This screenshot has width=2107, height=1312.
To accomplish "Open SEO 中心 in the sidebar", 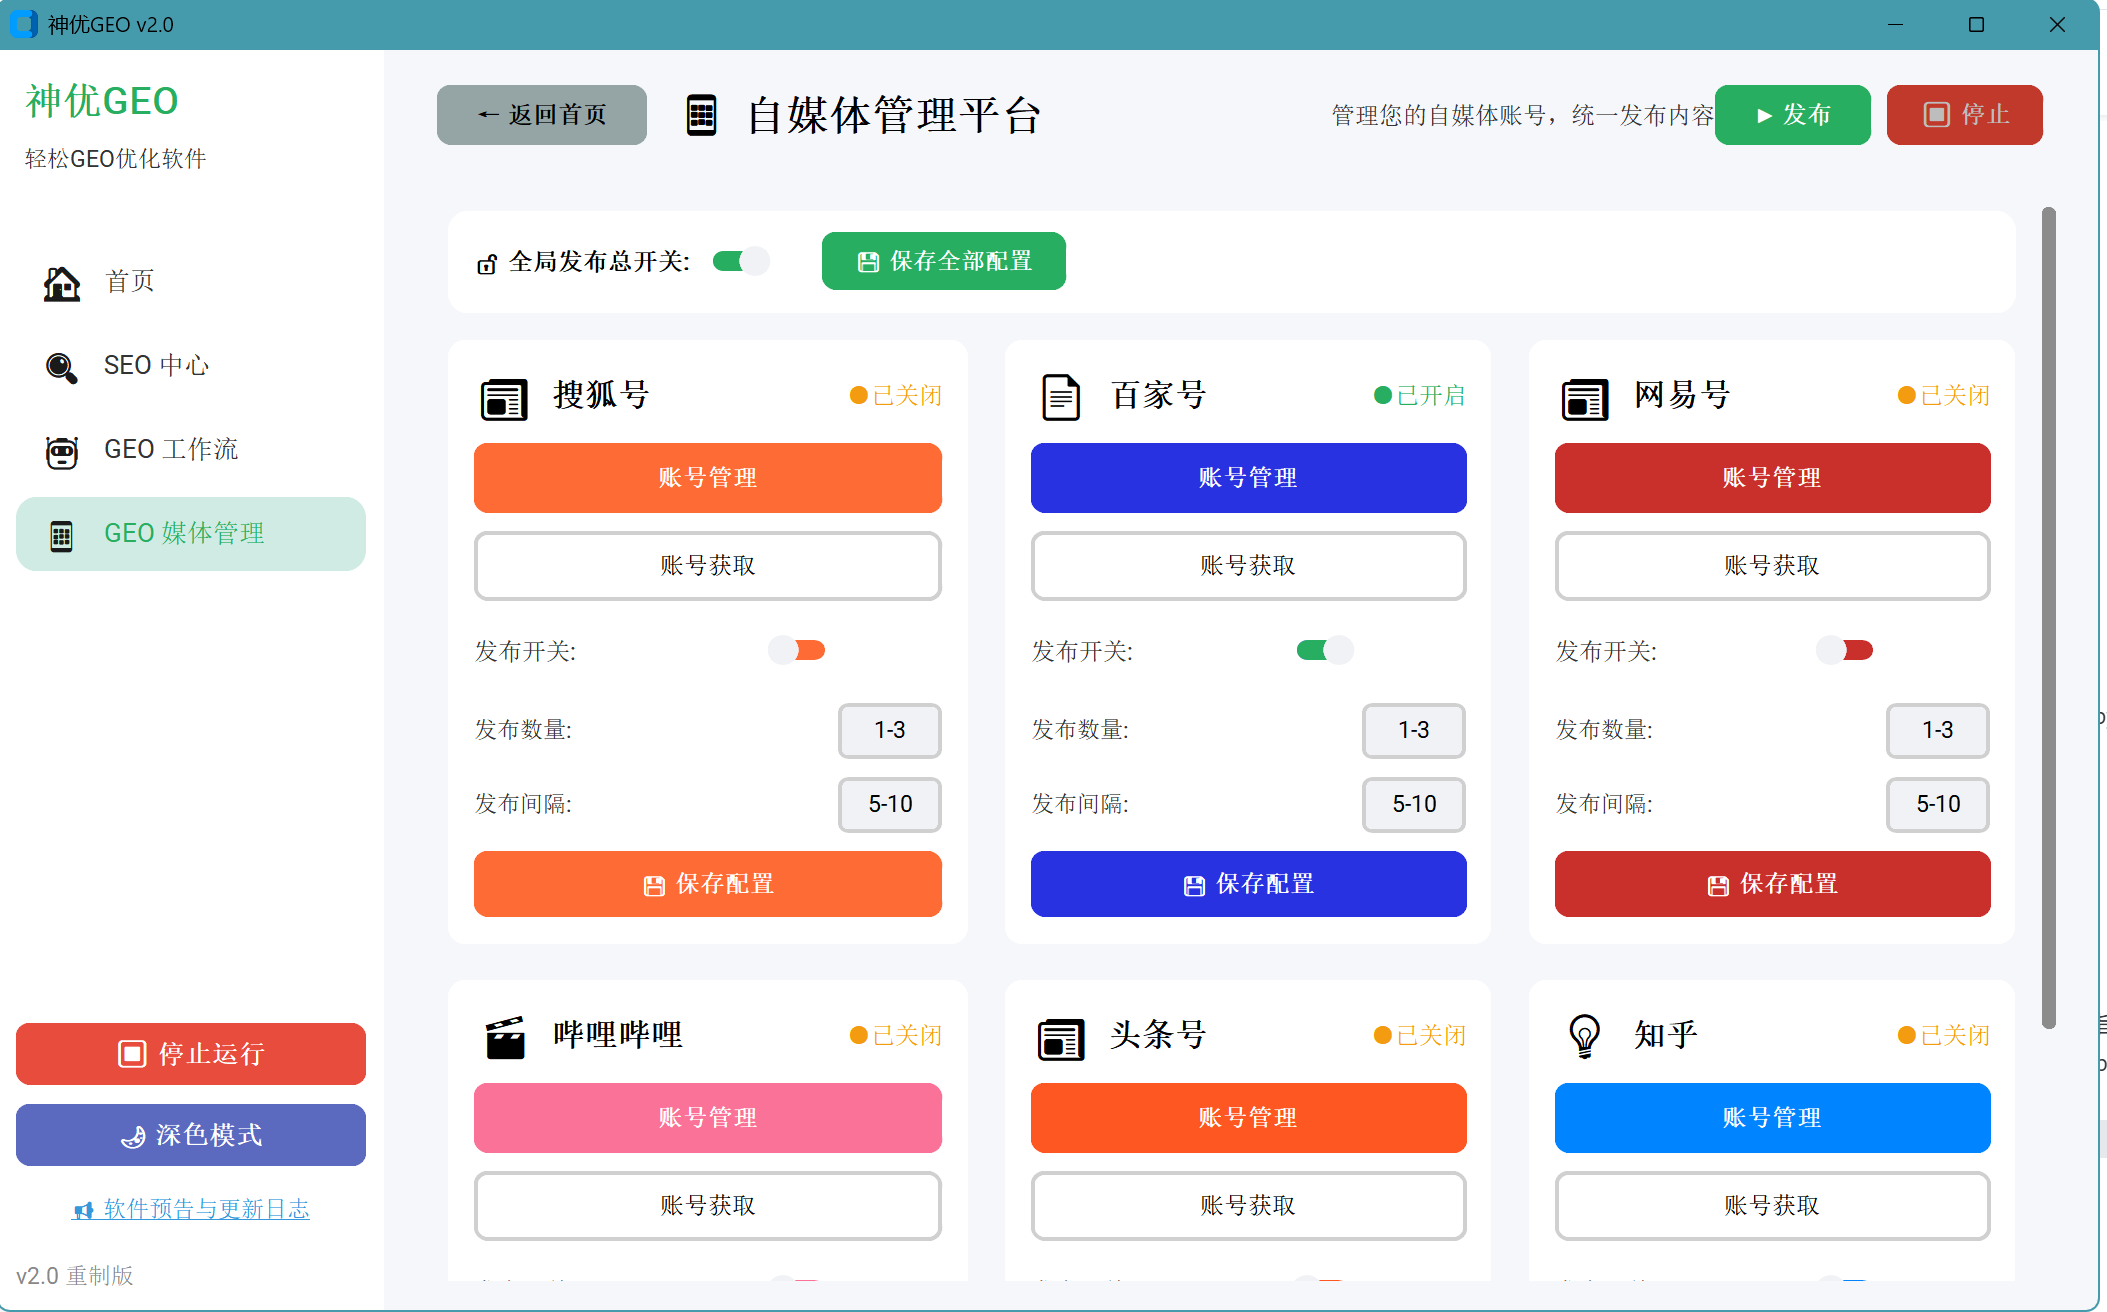I will point(191,366).
